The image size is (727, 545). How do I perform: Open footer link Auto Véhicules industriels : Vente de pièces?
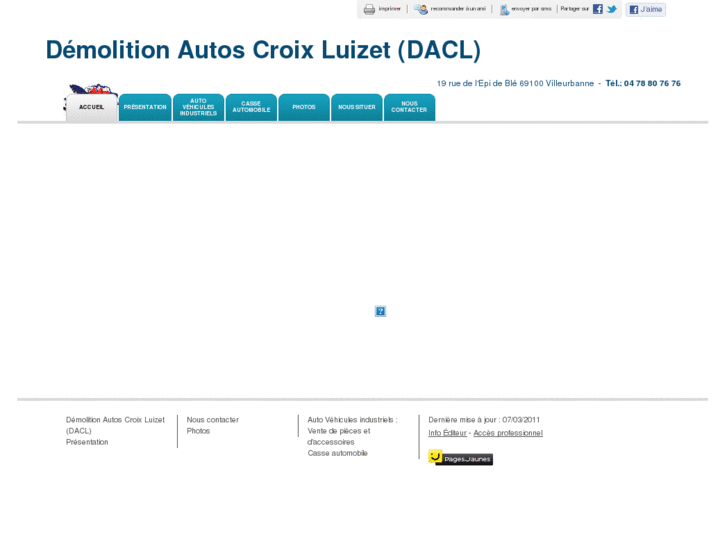coord(352,431)
